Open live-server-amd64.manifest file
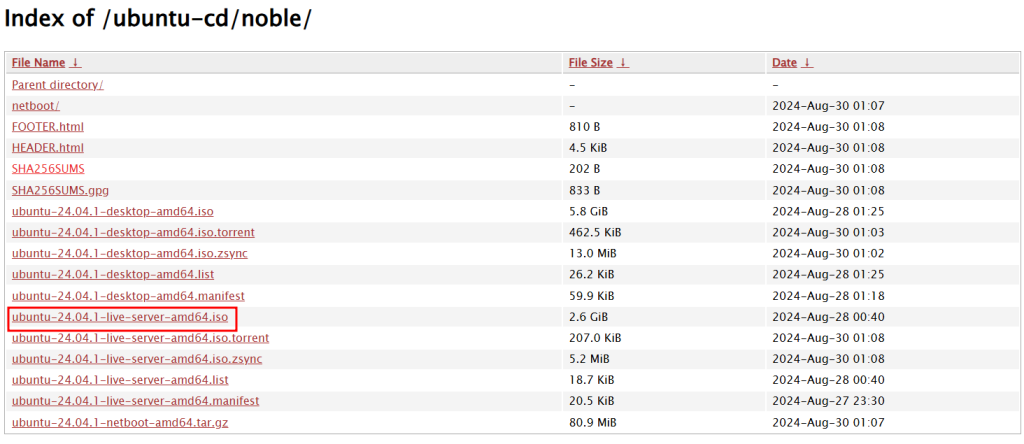This screenshot has width=1024, height=444. point(135,401)
